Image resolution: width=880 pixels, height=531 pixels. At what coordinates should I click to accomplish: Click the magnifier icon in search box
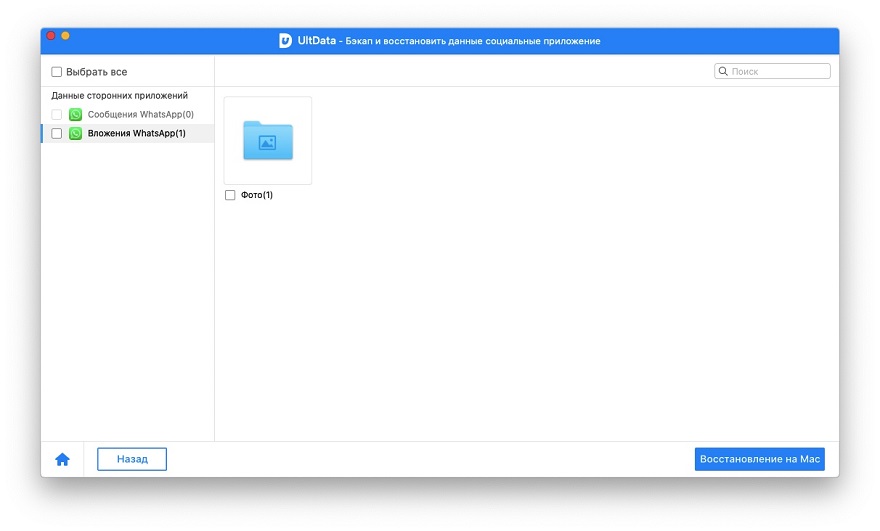pyautogui.click(x=723, y=71)
